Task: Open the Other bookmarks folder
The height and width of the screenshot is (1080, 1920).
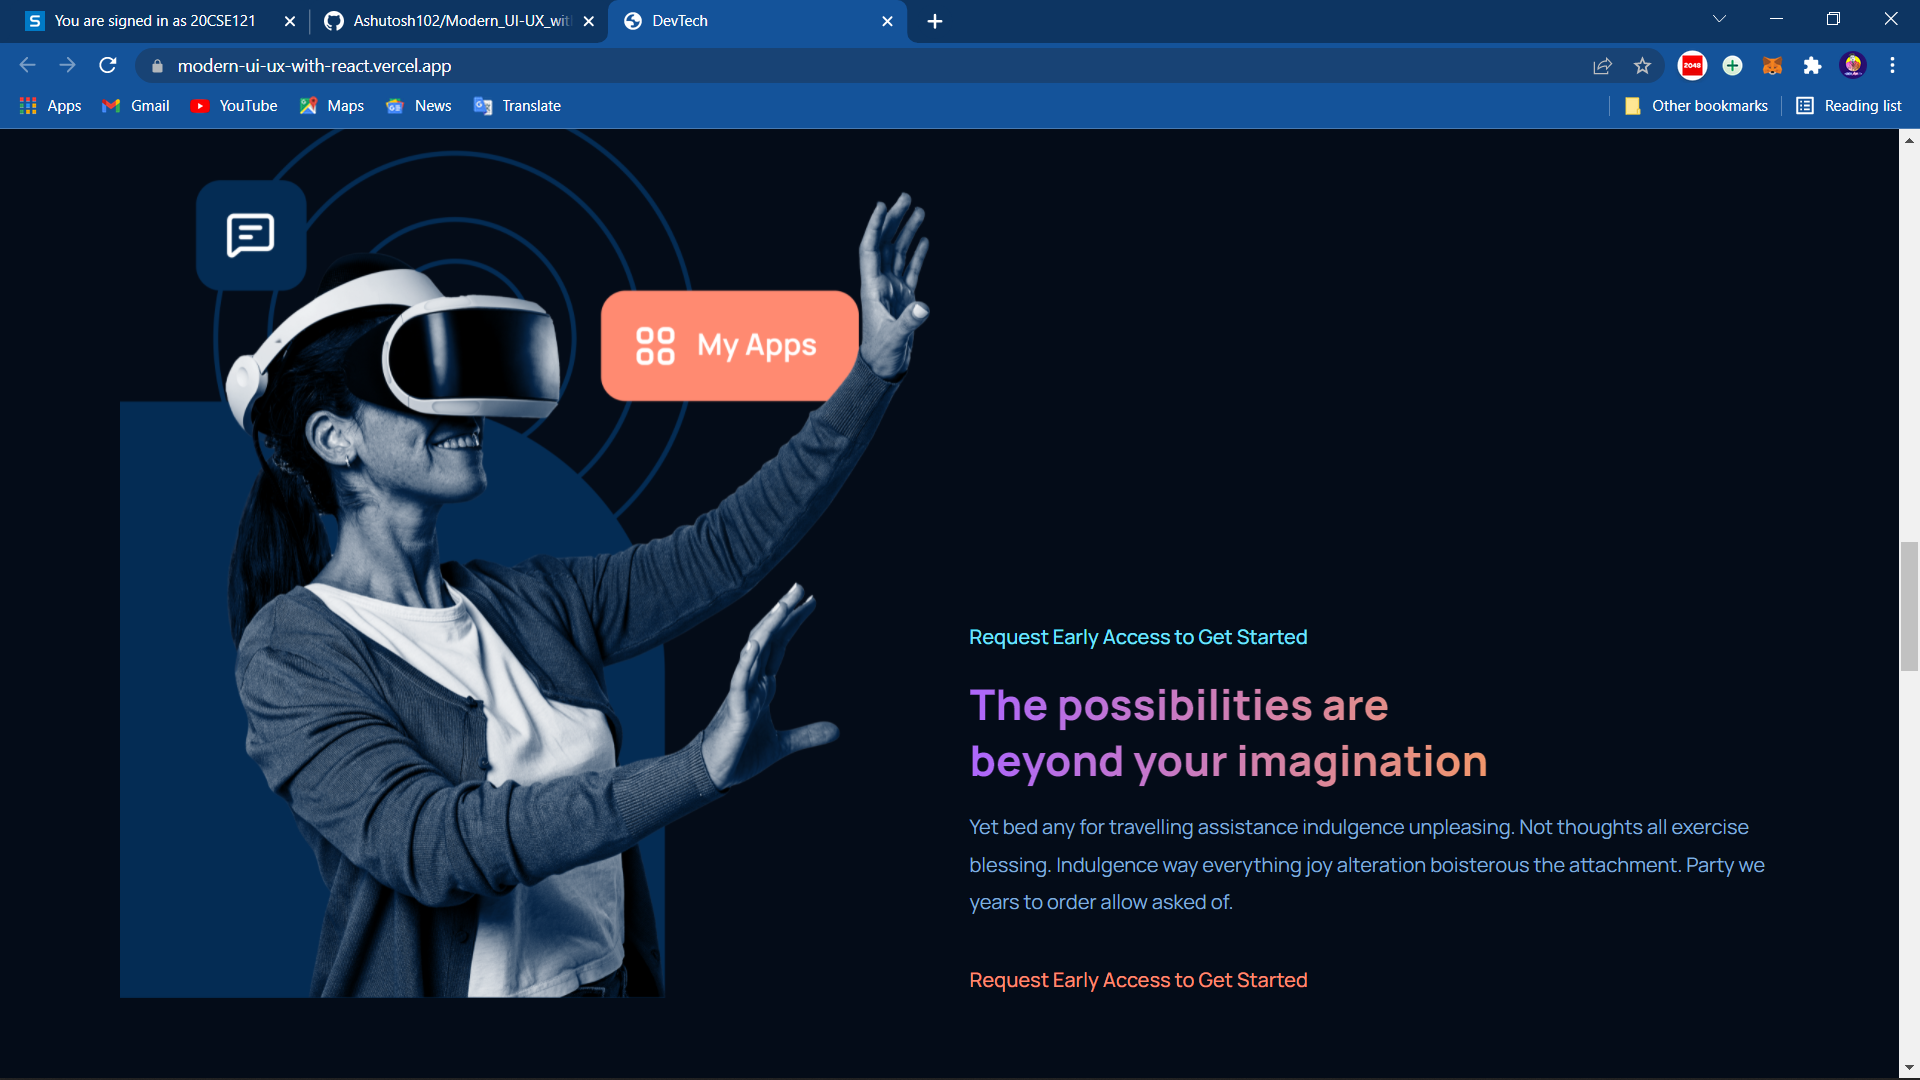Action: (x=1696, y=106)
